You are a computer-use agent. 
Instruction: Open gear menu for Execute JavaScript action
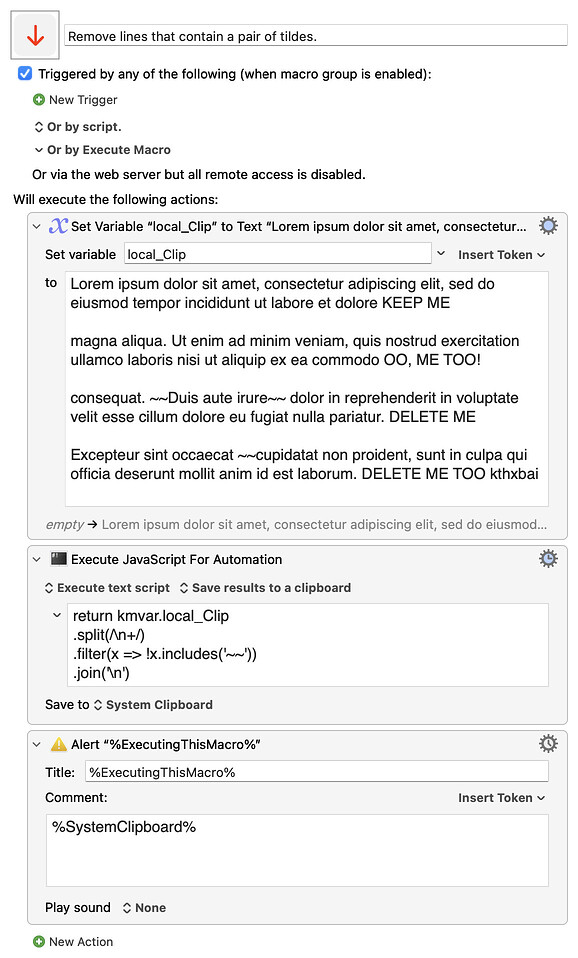point(548,559)
